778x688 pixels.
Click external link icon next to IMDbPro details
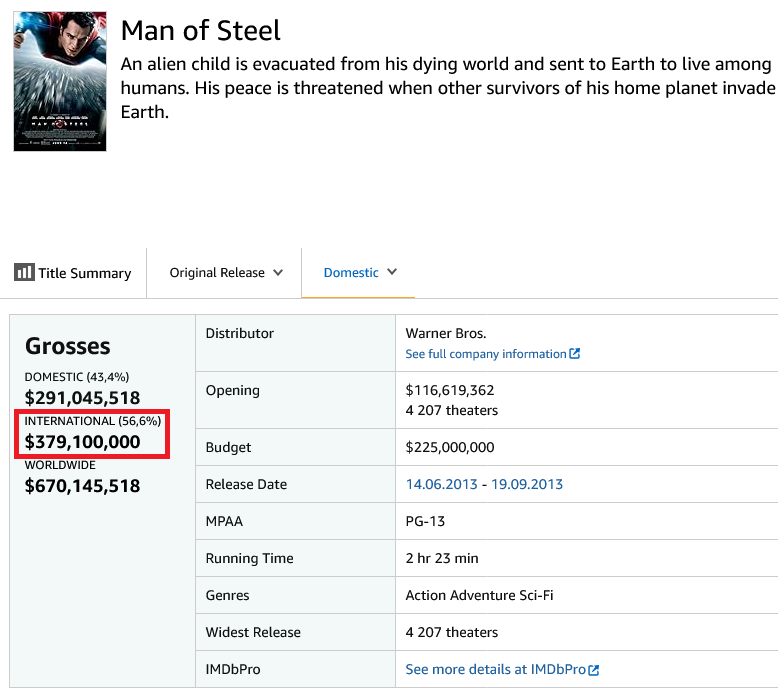(593, 670)
